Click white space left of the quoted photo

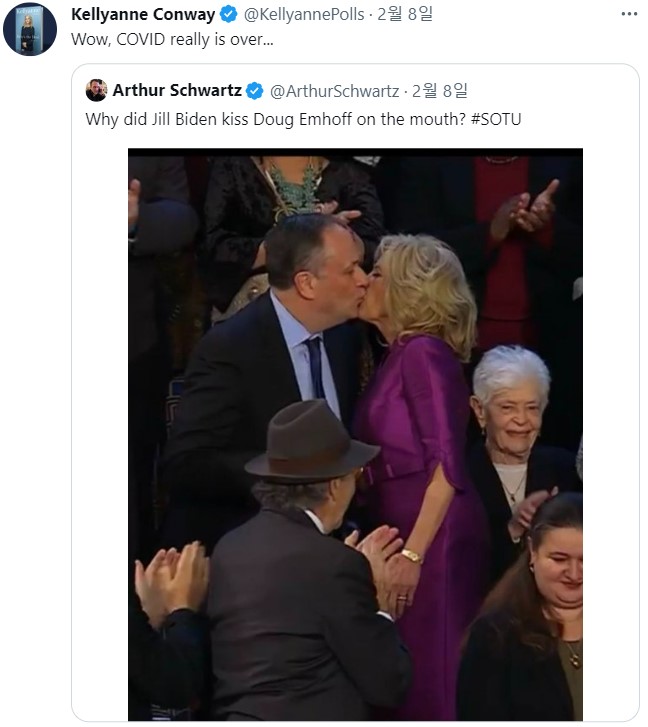coord(100,430)
